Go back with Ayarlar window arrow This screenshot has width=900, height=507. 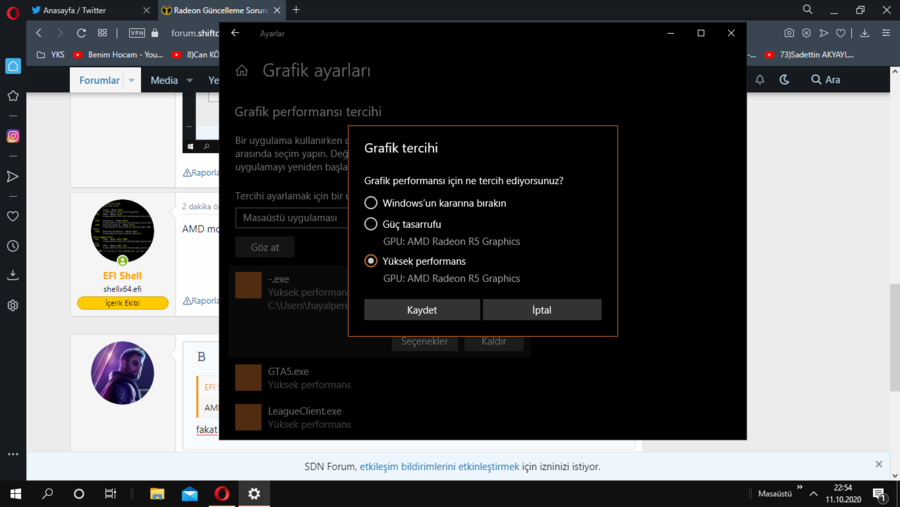click(235, 33)
